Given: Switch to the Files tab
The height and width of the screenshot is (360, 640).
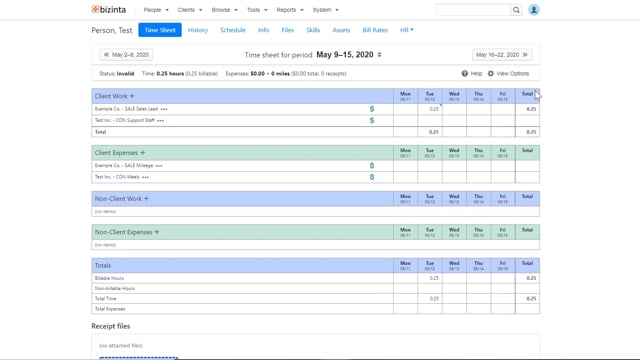Looking at the screenshot, I should 287,30.
